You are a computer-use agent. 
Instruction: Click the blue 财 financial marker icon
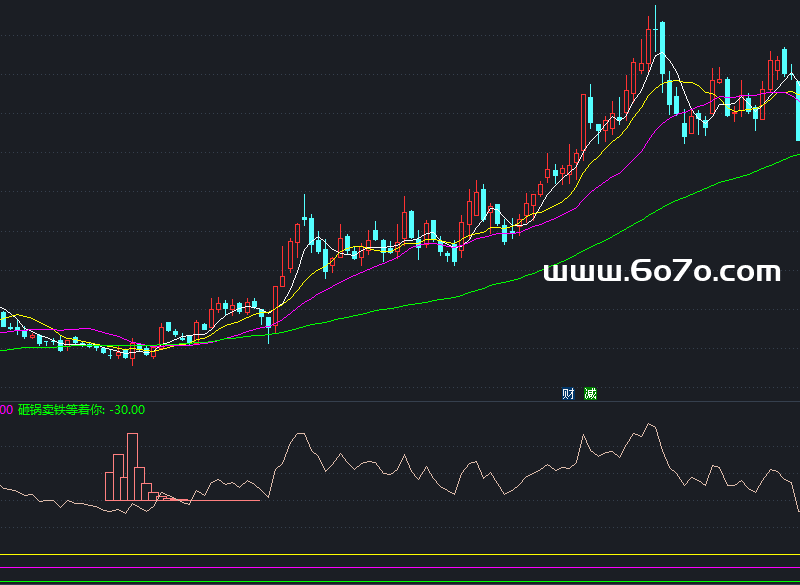click(568, 394)
